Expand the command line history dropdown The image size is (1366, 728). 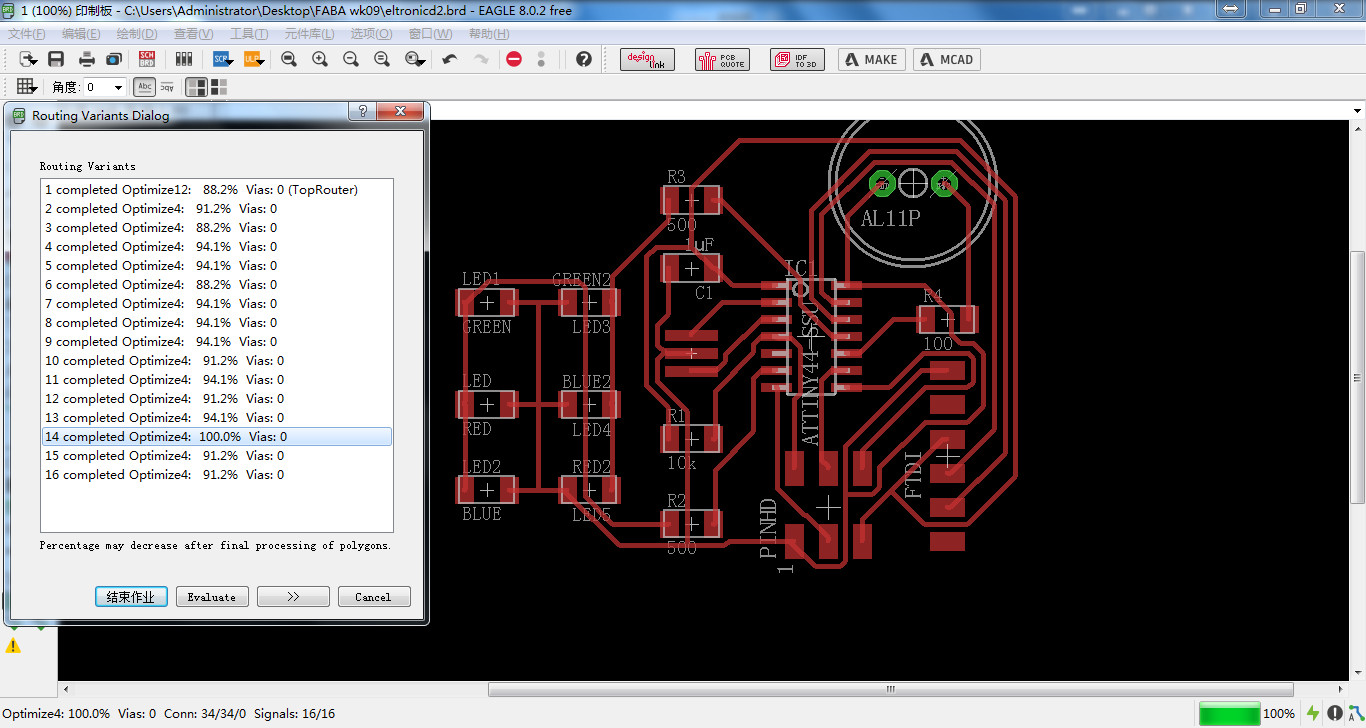click(x=1357, y=110)
